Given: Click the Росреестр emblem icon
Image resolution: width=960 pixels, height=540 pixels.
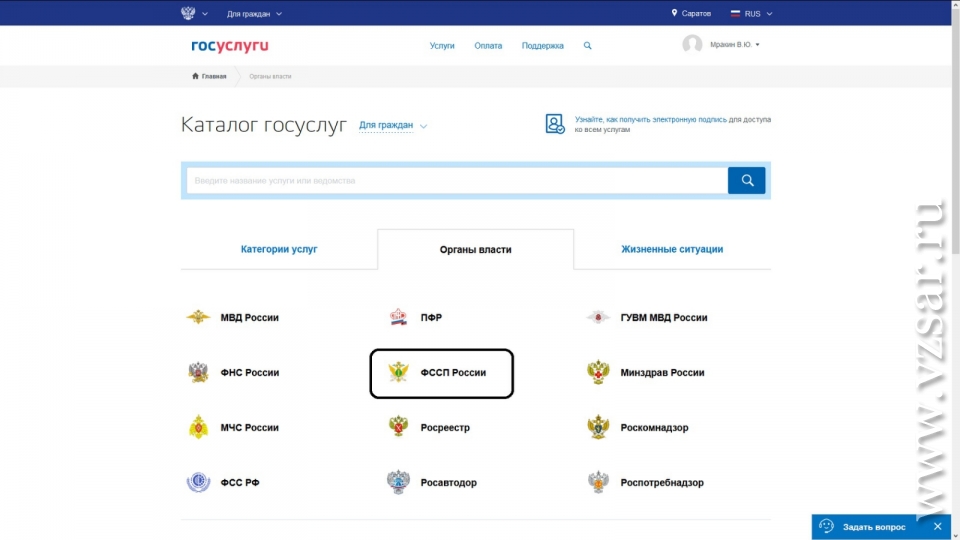Looking at the screenshot, I should coord(399,427).
